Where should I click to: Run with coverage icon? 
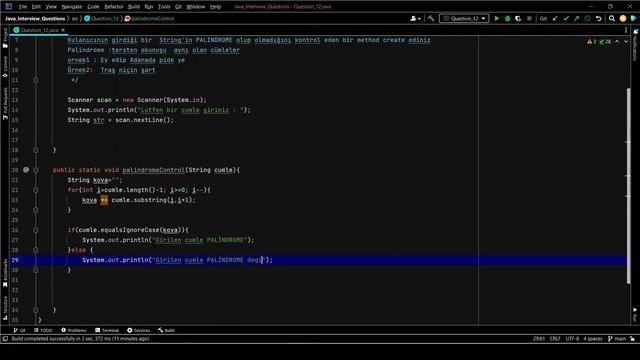tap(518, 18)
